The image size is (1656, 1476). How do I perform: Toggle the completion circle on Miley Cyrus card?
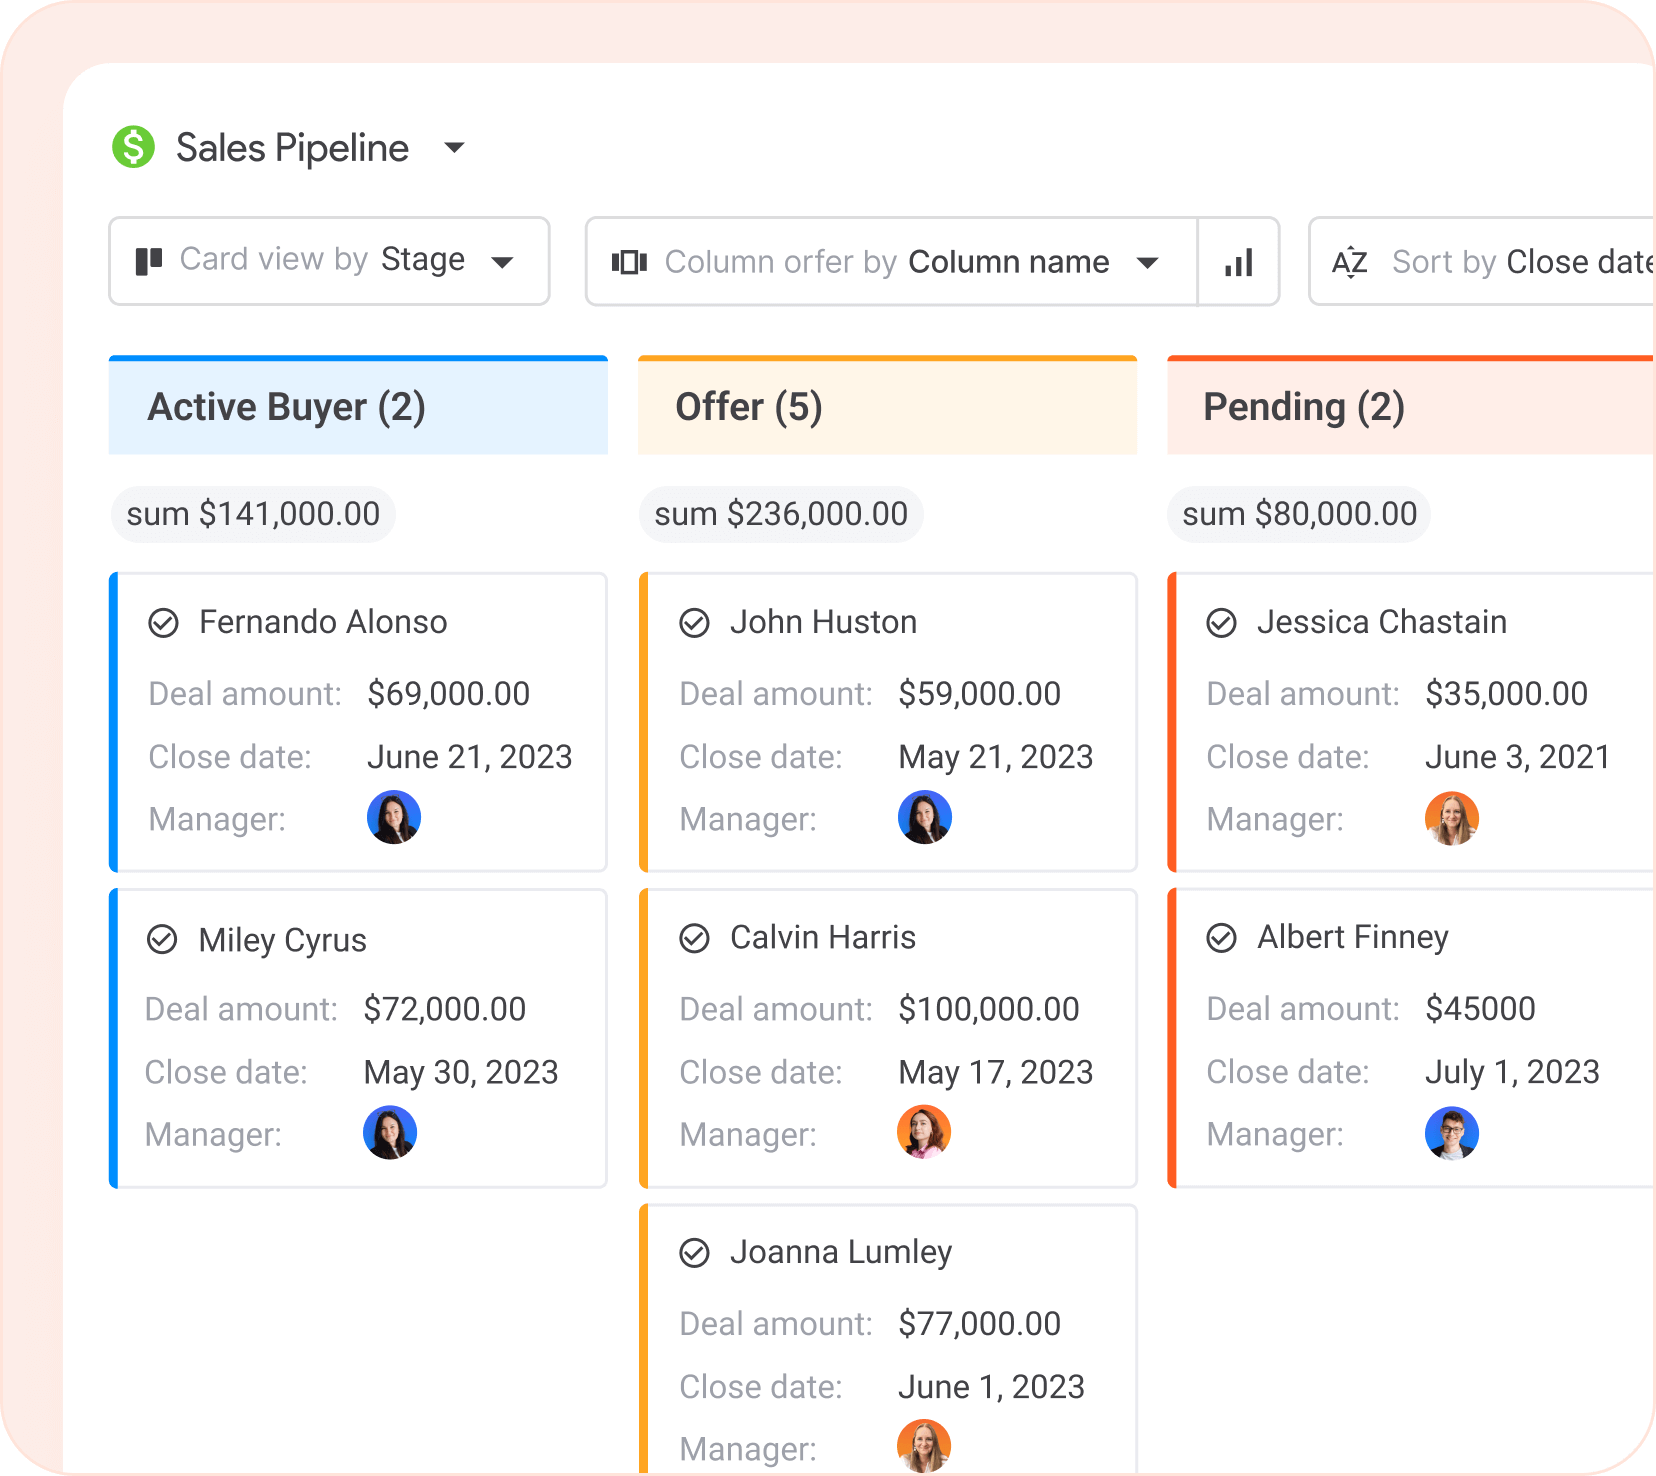(163, 938)
